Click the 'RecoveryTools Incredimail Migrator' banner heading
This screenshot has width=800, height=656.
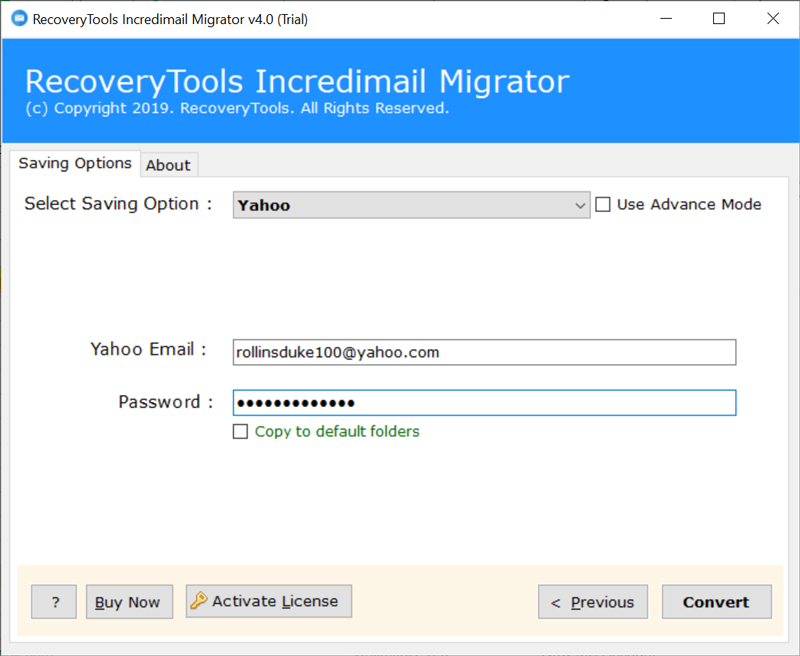tap(297, 82)
